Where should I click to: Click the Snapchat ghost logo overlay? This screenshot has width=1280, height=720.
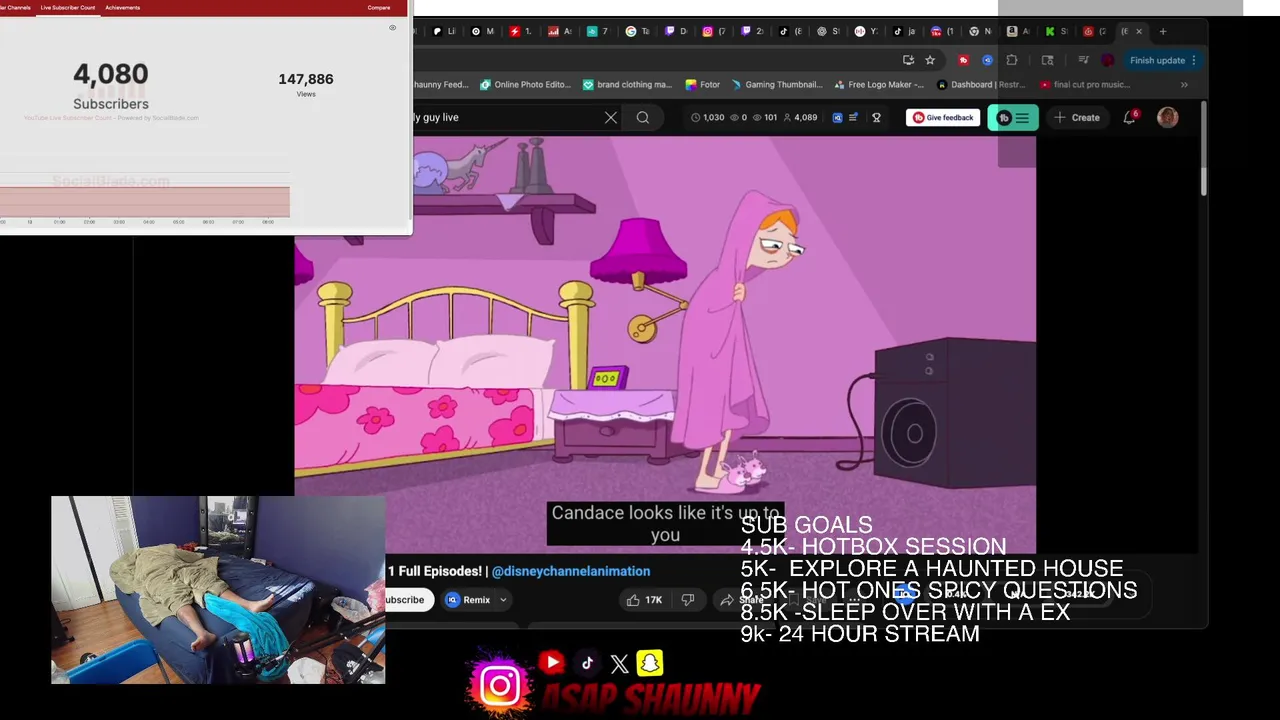click(650, 663)
